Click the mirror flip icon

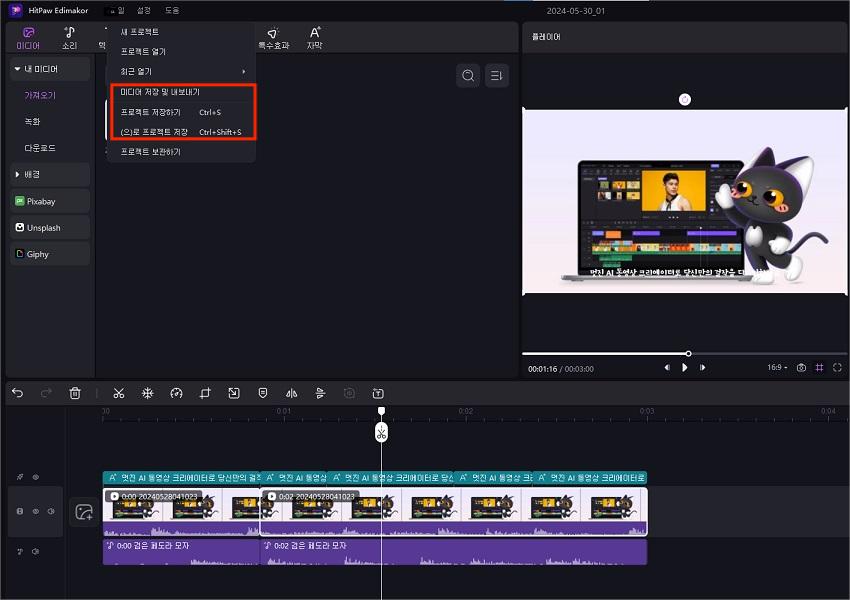click(292, 393)
